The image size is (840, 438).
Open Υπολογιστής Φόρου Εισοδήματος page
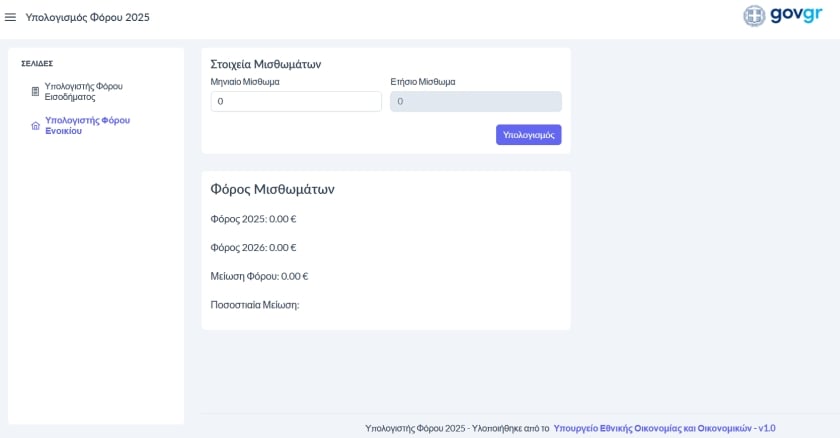point(83,92)
